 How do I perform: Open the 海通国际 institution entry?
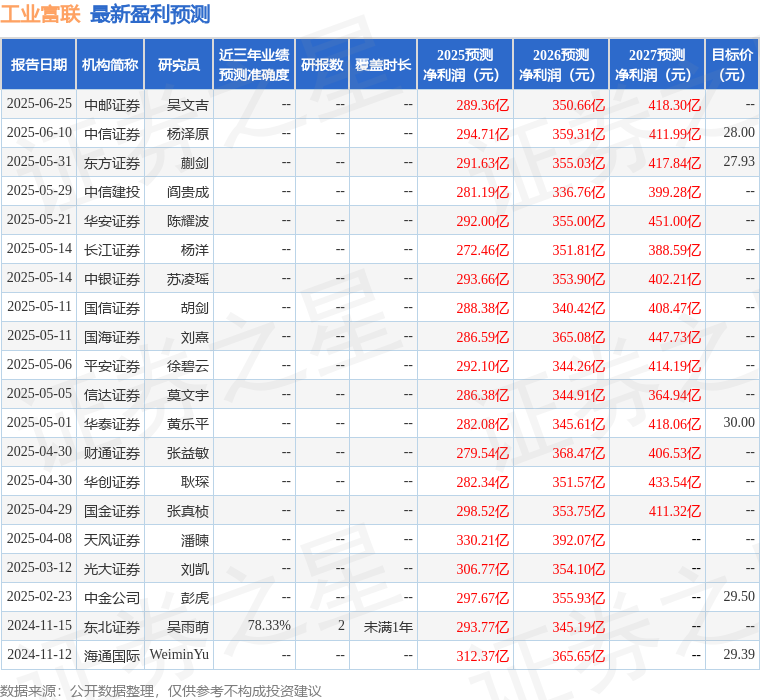[x=112, y=656]
